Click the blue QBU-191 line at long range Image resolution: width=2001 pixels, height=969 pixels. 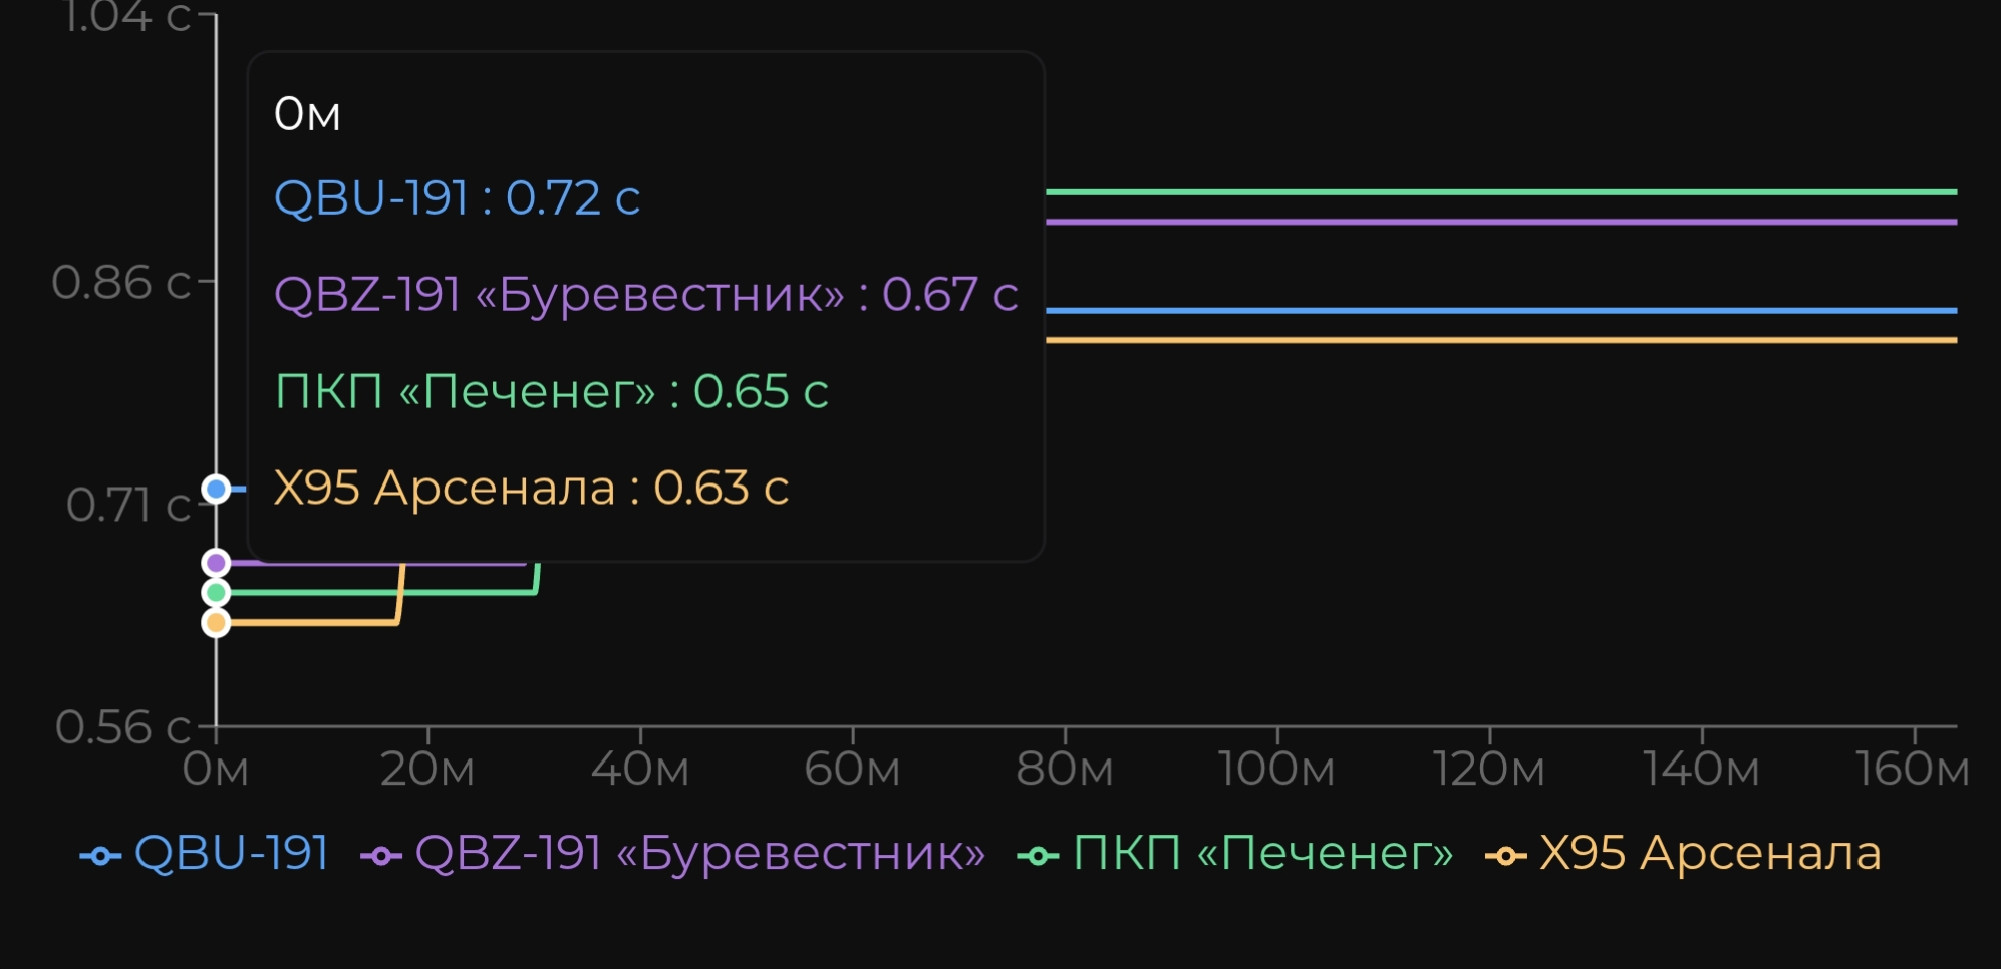[1500, 310]
